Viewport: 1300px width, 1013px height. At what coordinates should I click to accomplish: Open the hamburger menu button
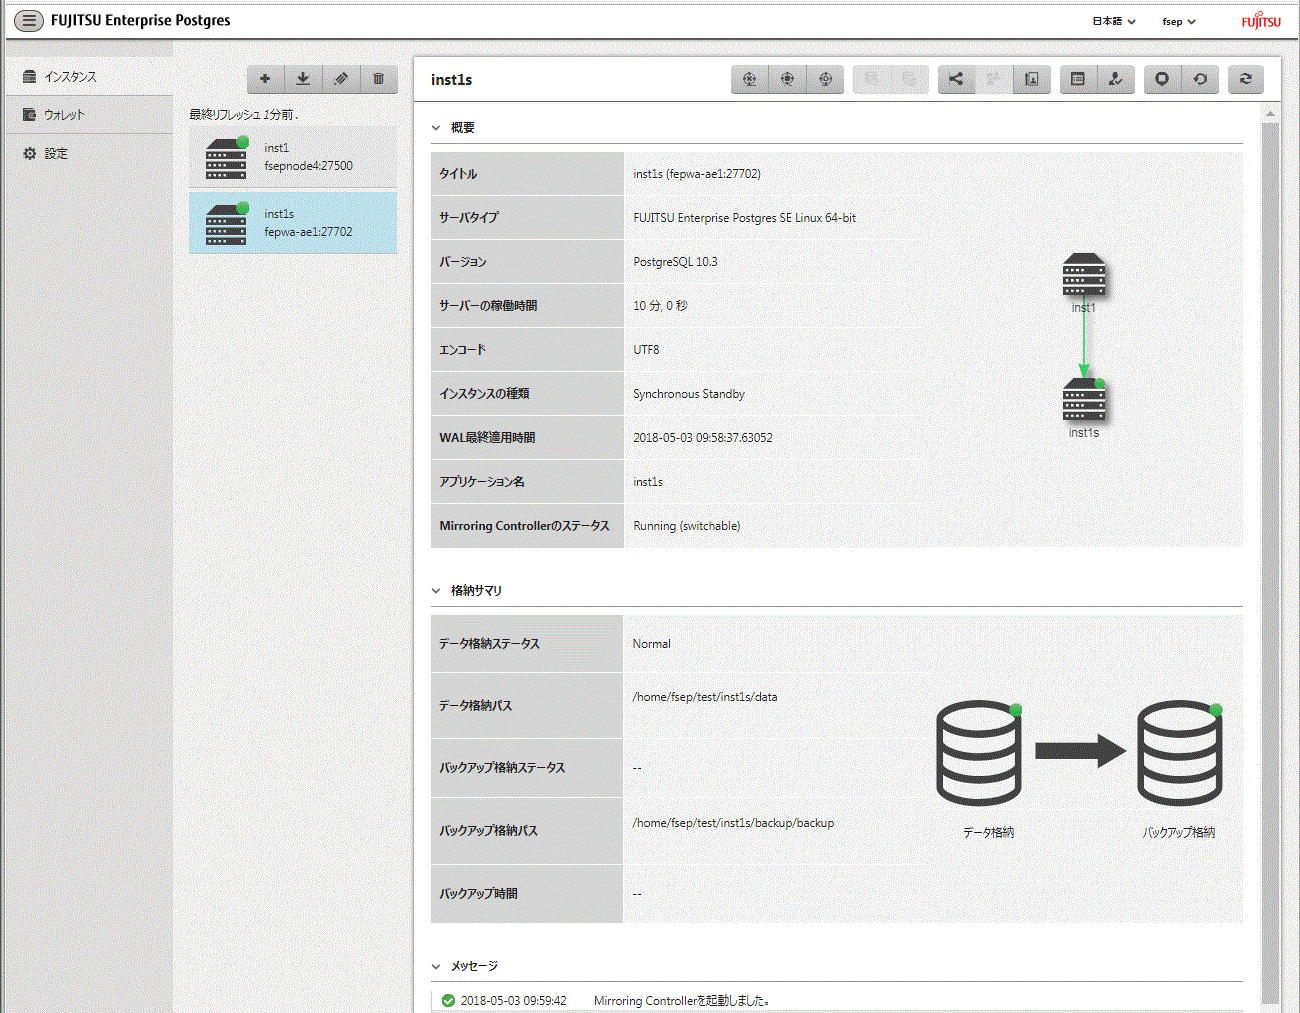tap(29, 20)
